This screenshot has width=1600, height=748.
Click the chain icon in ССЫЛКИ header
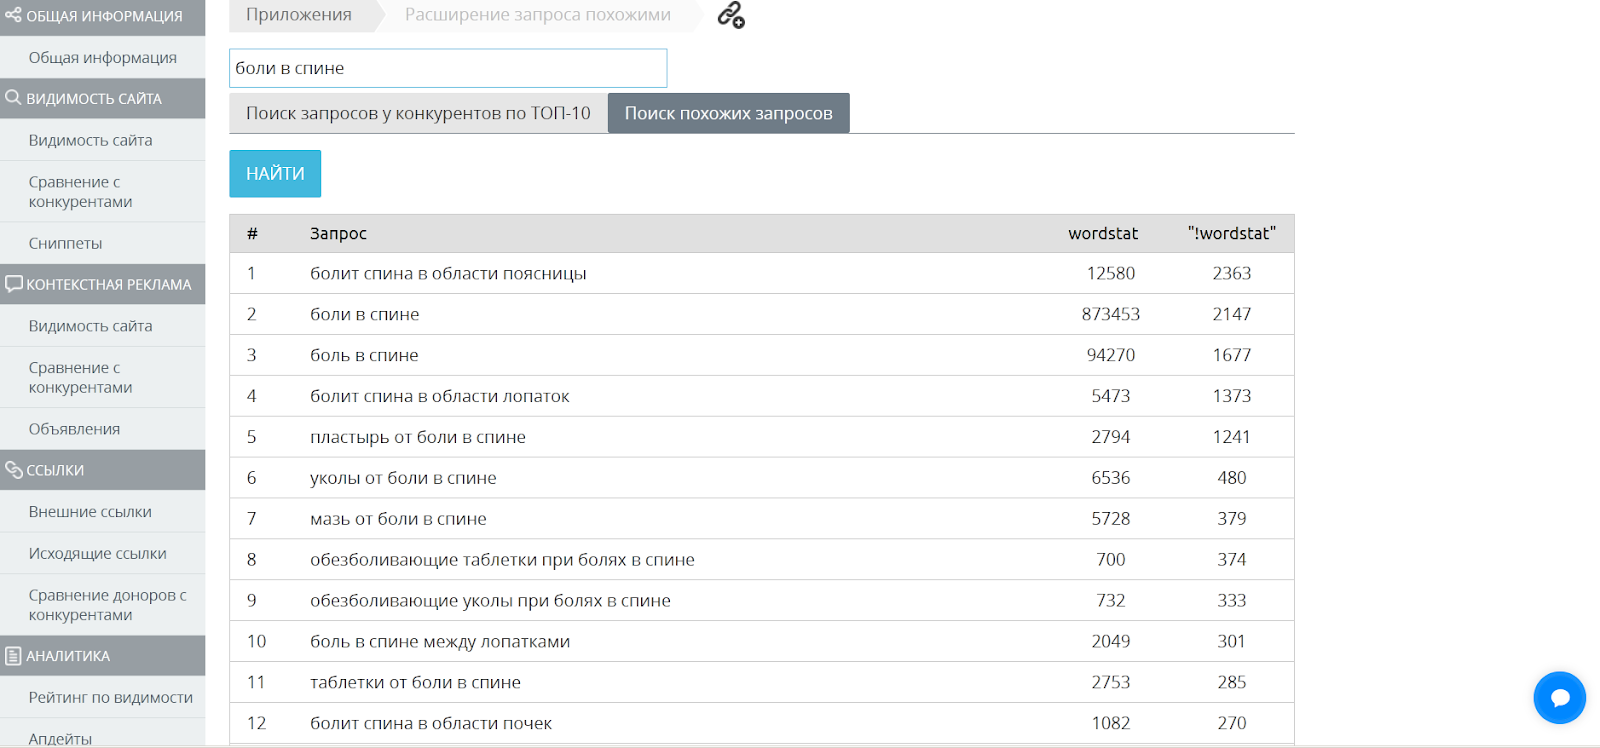[13, 470]
